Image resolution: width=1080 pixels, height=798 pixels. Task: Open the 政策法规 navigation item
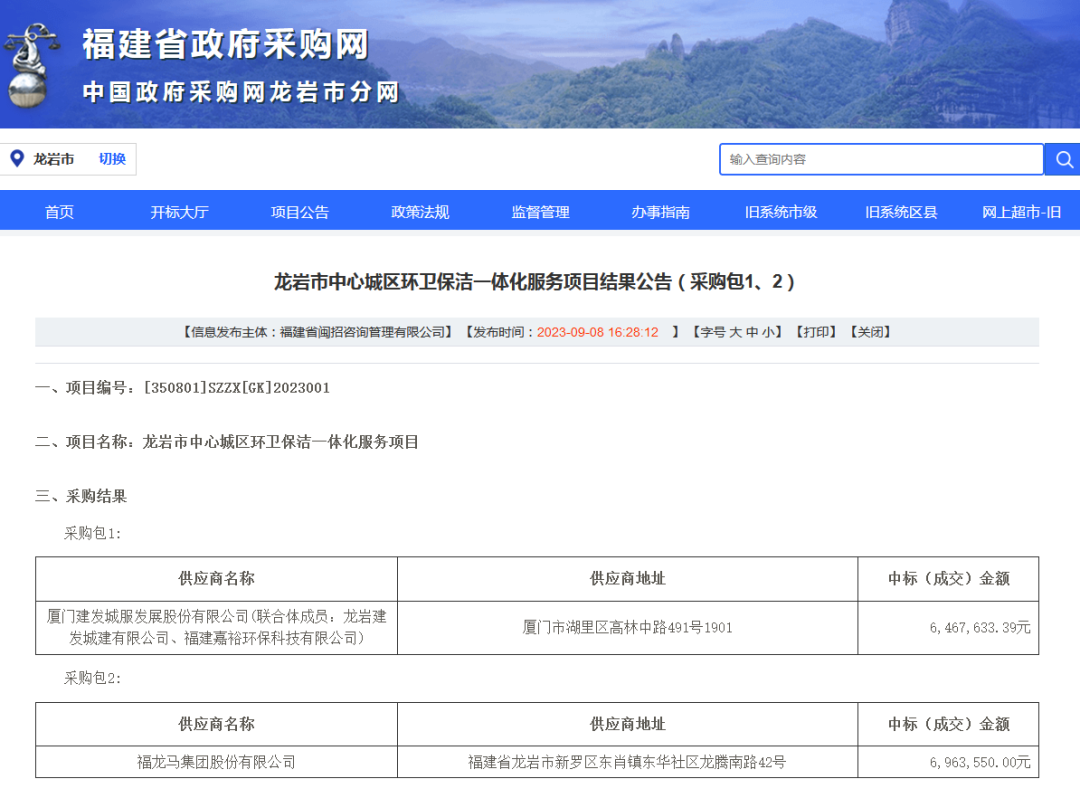click(420, 212)
